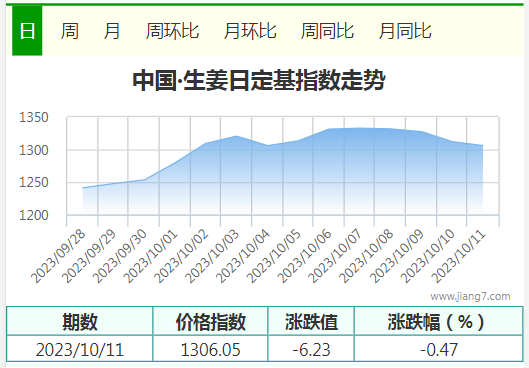
Task: Click the first data point above 2023/09/28
Action: tap(83, 188)
